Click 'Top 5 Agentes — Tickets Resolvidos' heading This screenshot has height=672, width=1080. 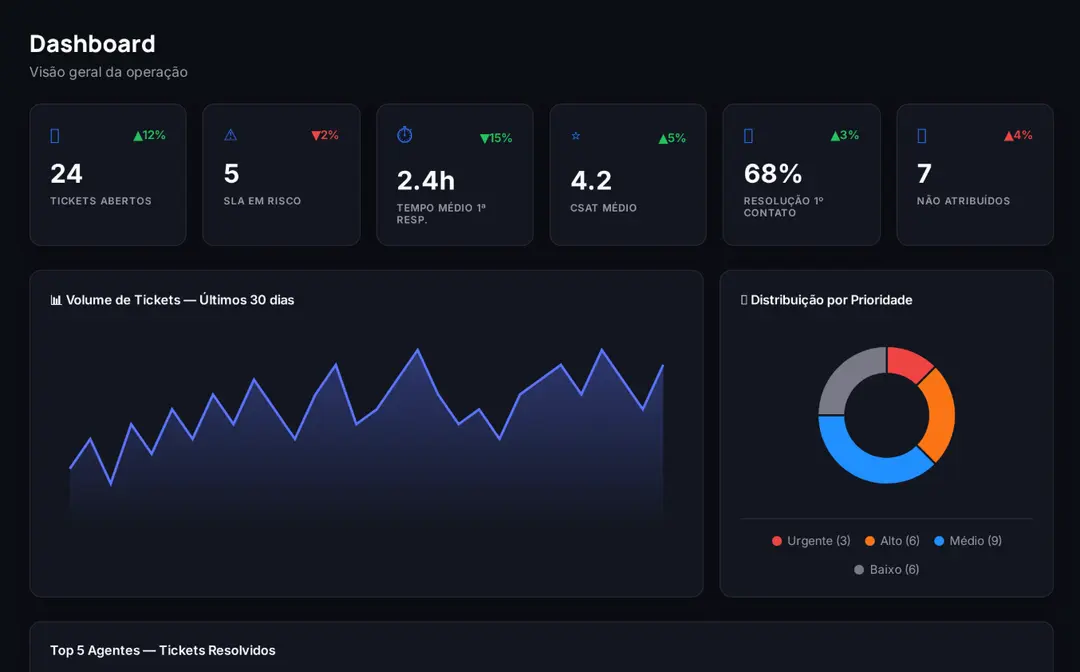pyautogui.click(x=163, y=651)
